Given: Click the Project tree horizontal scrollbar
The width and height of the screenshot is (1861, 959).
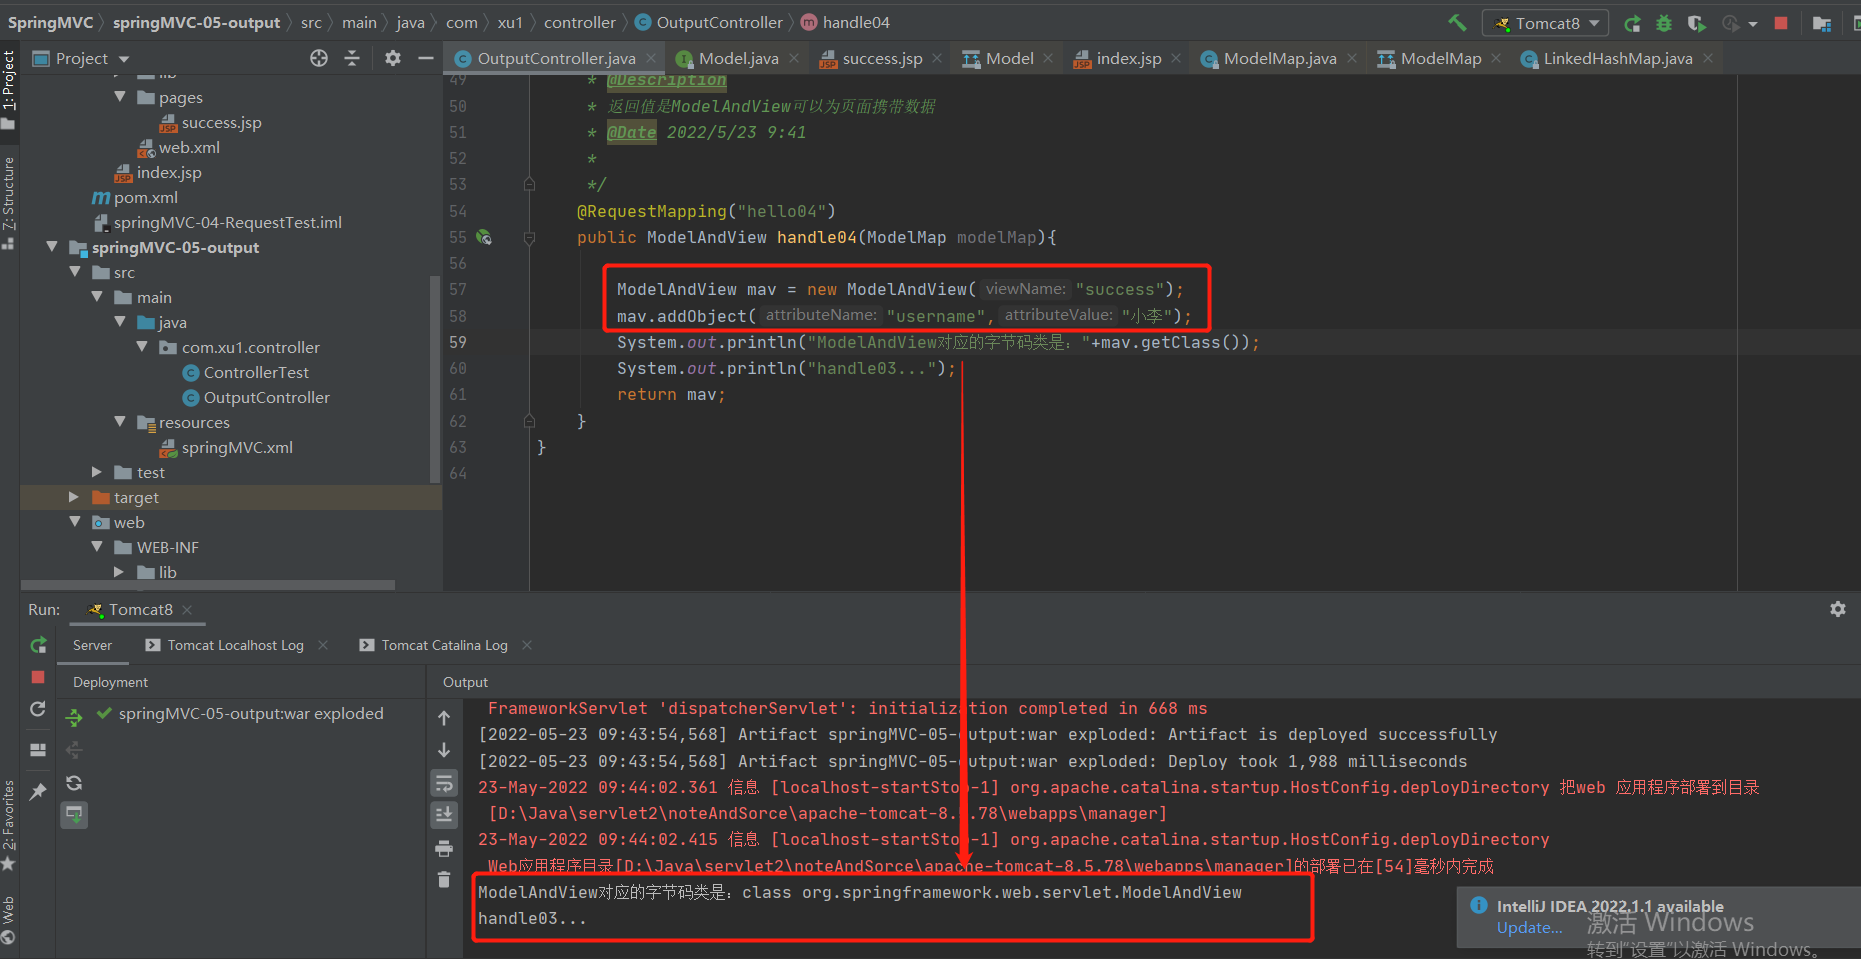Looking at the screenshot, I should click(208, 585).
